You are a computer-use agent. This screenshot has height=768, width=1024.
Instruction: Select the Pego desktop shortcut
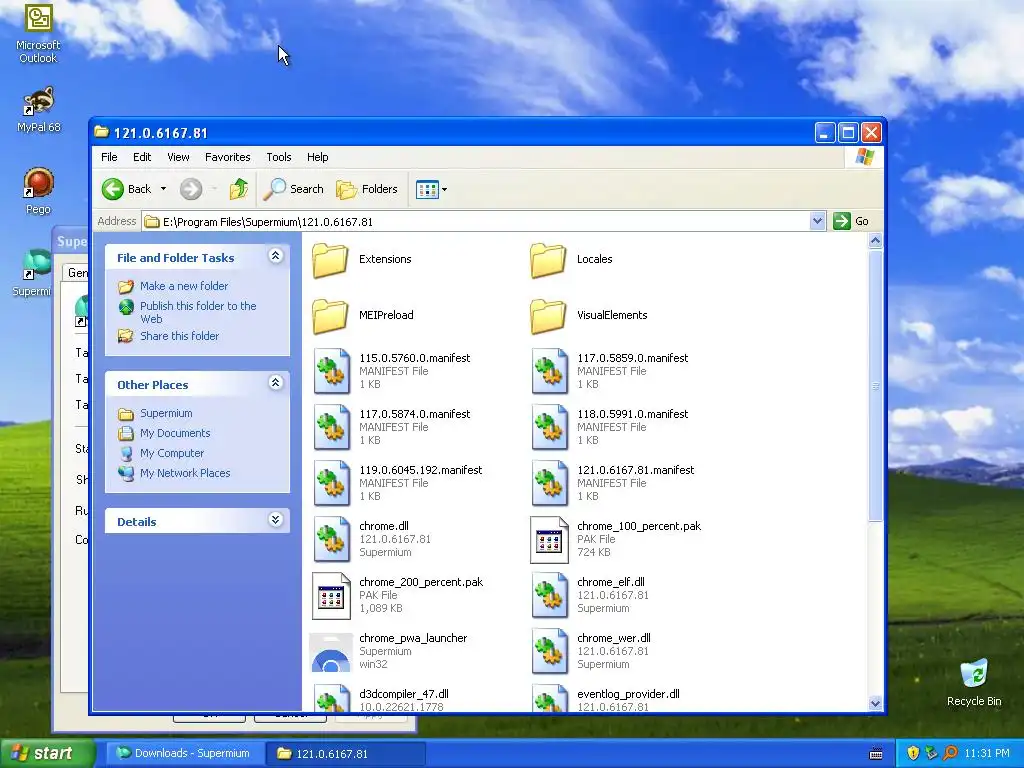[x=39, y=191]
